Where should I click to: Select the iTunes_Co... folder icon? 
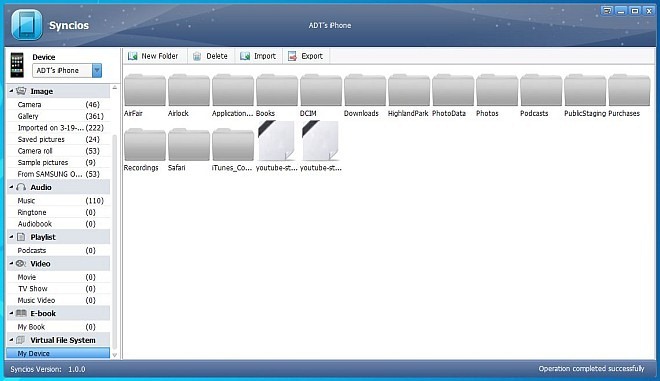[x=233, y=144]
